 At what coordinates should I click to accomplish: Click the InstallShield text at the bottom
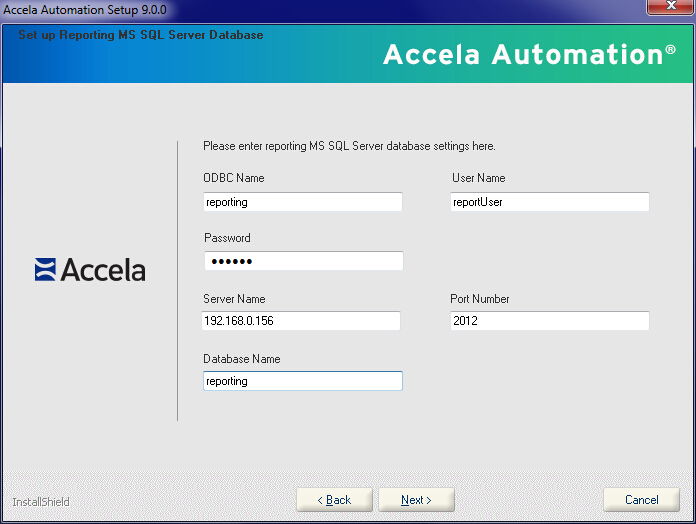tap(41, 501)
